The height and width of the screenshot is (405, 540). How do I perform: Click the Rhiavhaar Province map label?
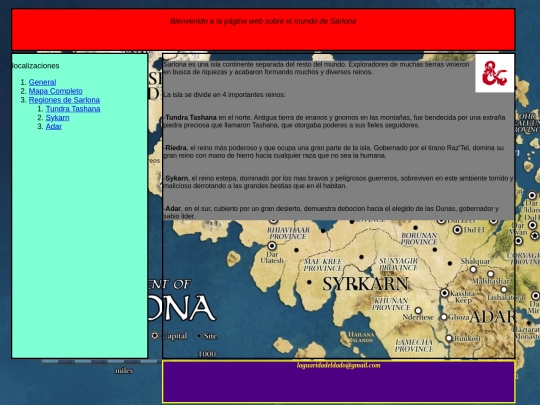pos(288,233)
